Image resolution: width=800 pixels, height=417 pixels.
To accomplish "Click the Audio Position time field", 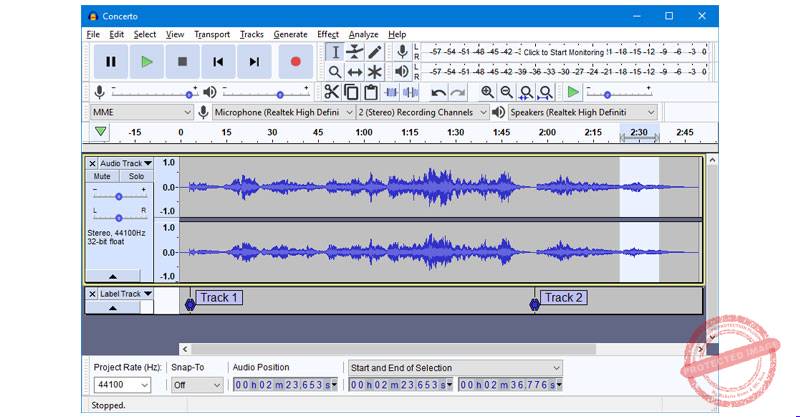I will tap(285, 385).
